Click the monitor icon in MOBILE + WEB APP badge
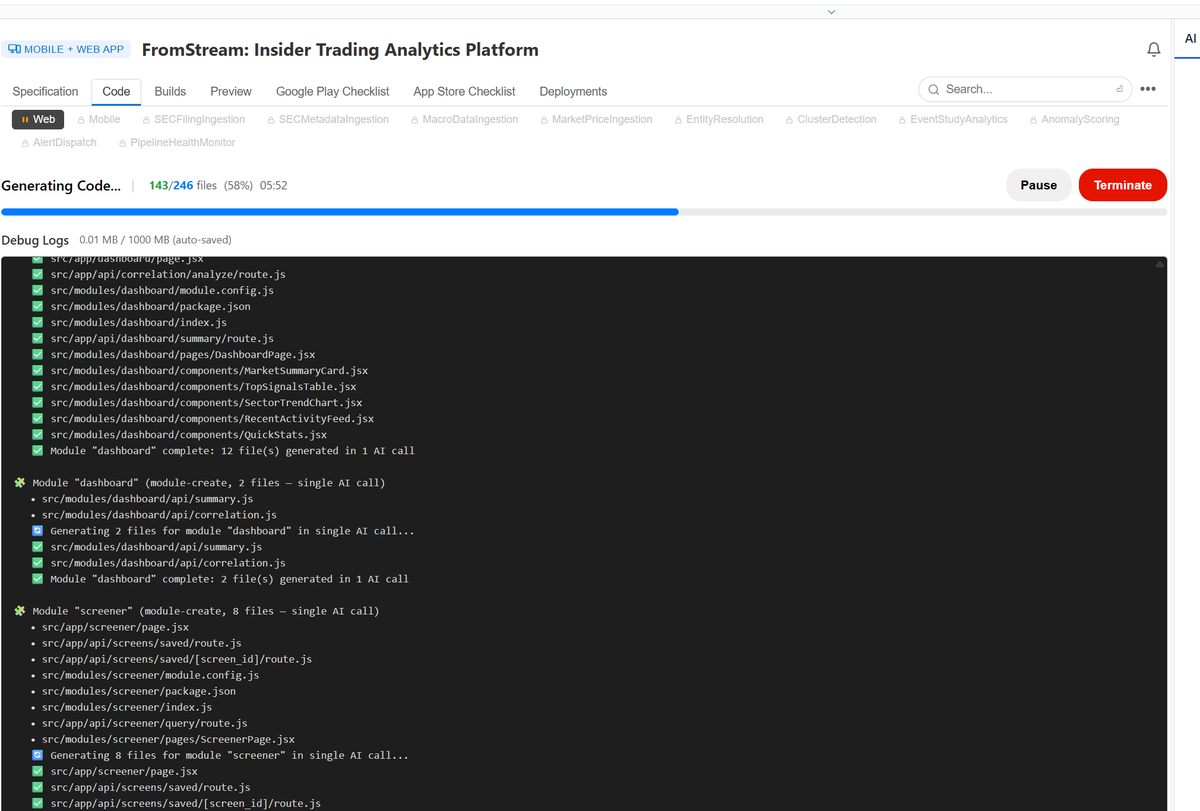The width and height of the screenshot is (1200, 811). click(14, 49)
